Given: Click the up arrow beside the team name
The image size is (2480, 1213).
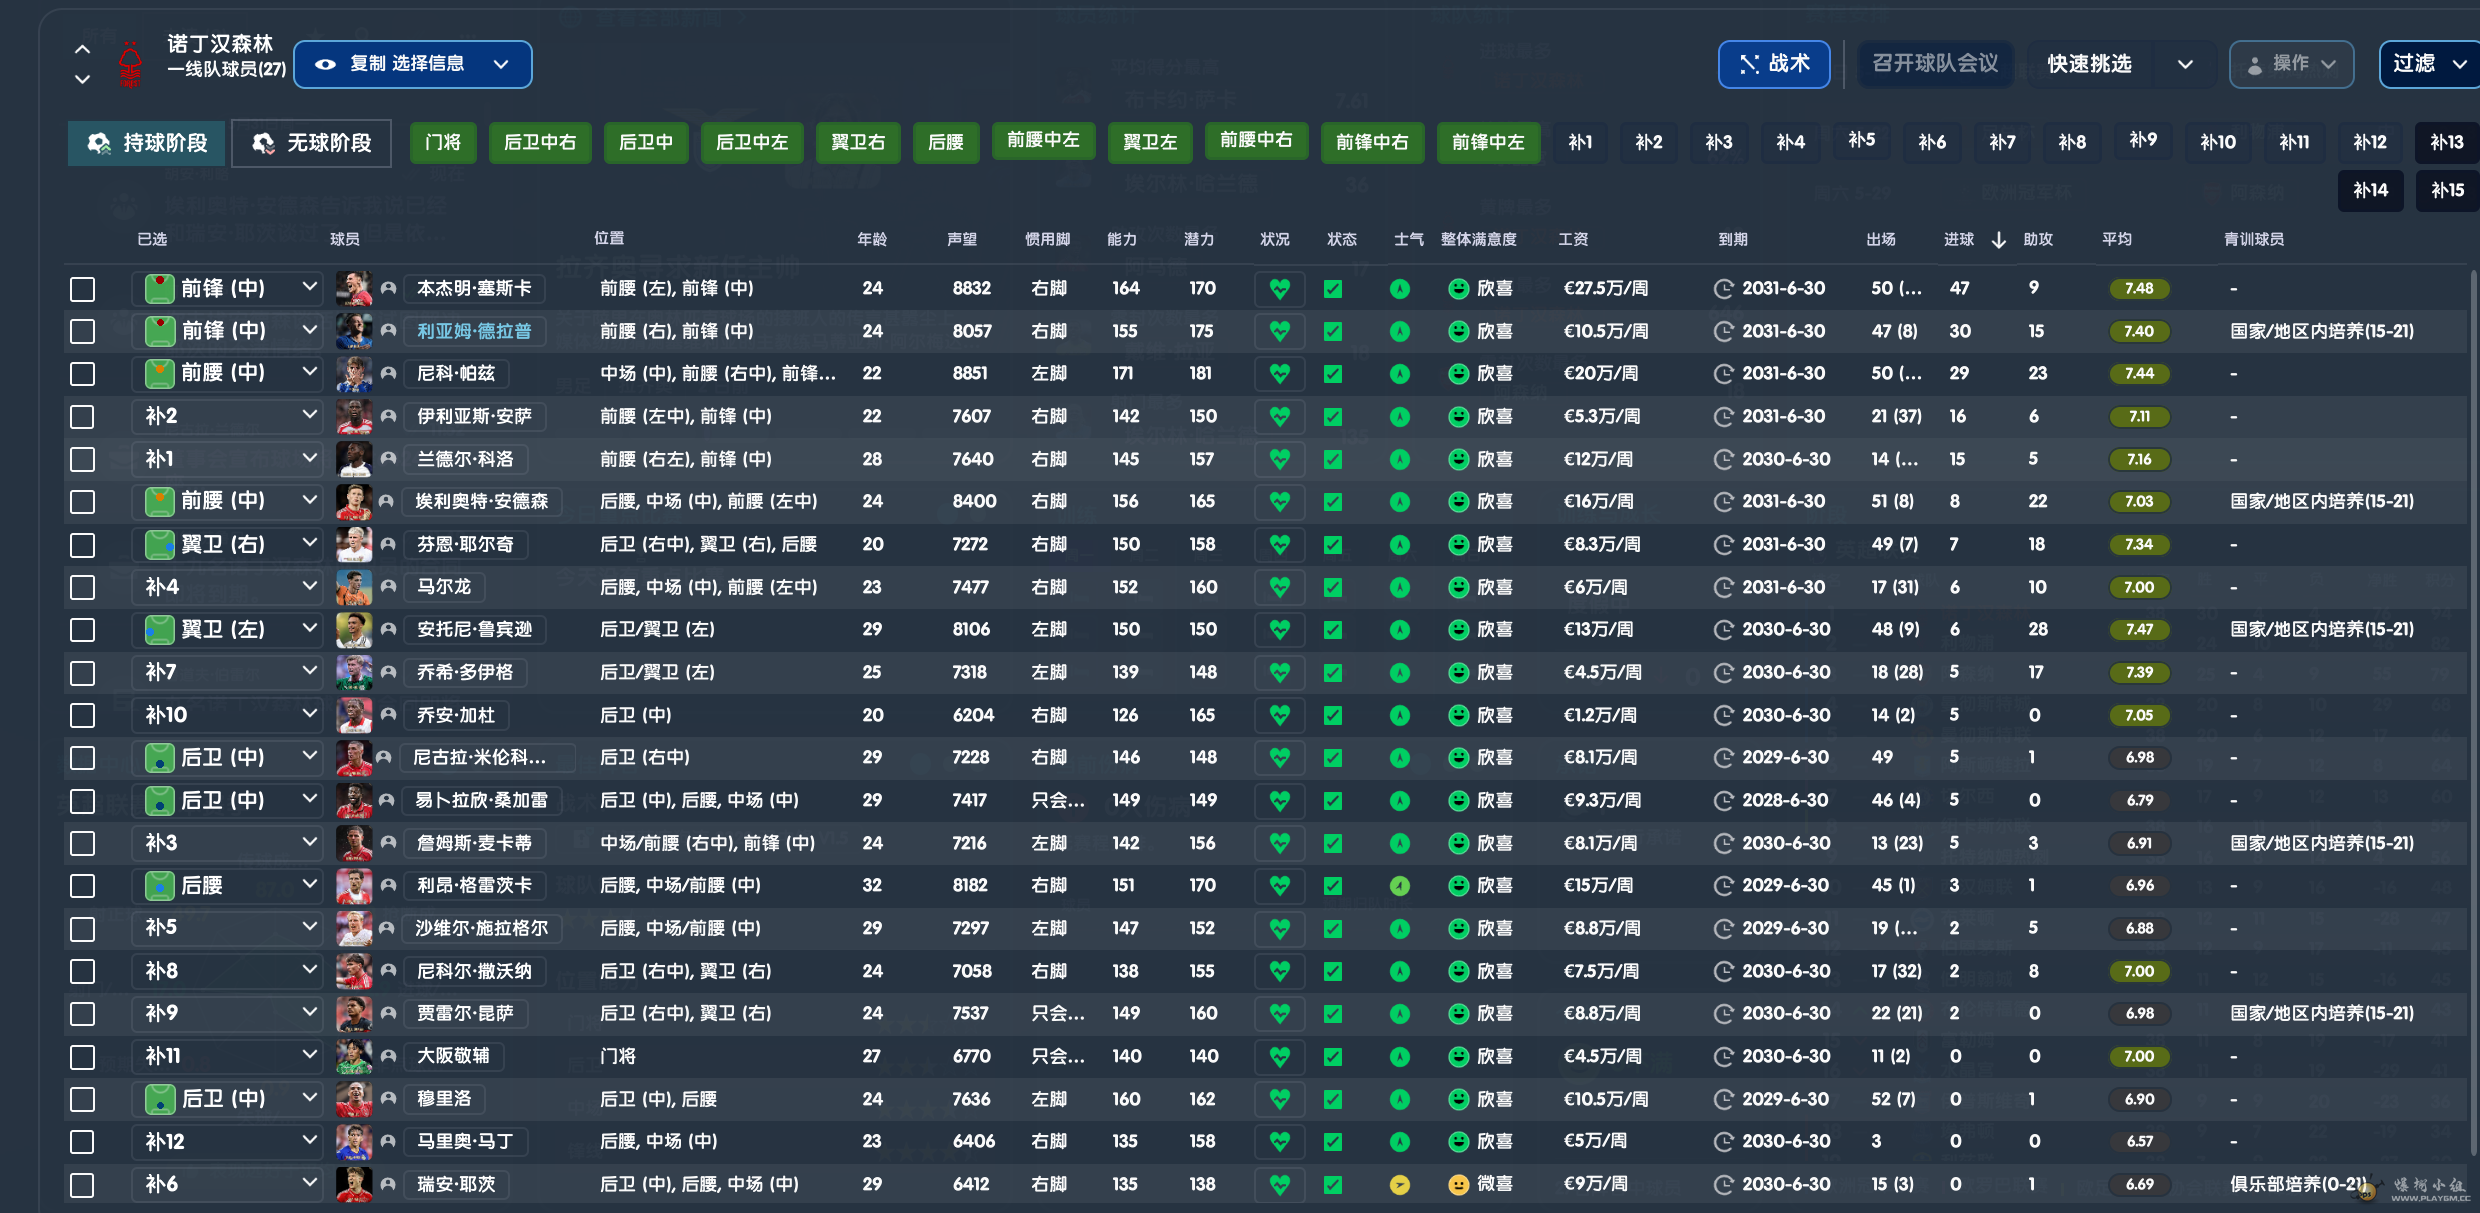Looking at the screenshot, I should [x=83, y=48].
